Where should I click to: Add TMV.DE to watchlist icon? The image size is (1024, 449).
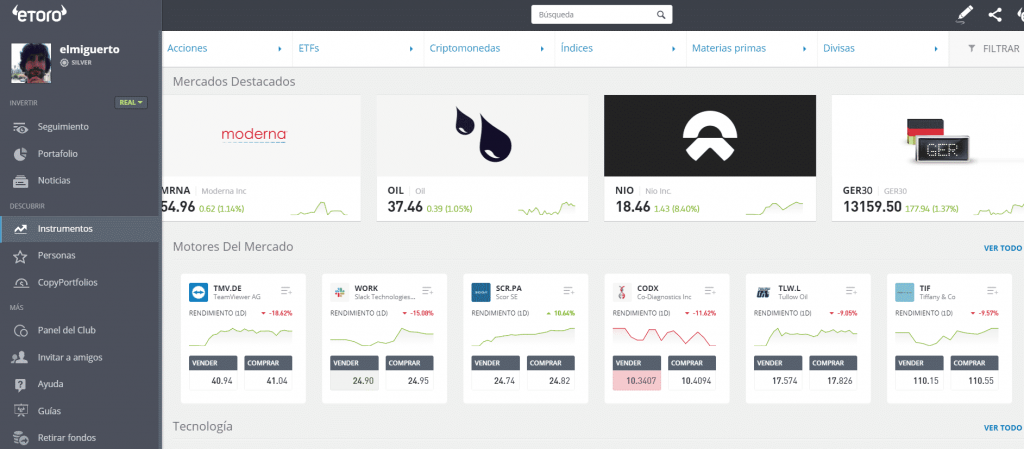[x=286, y=290]
